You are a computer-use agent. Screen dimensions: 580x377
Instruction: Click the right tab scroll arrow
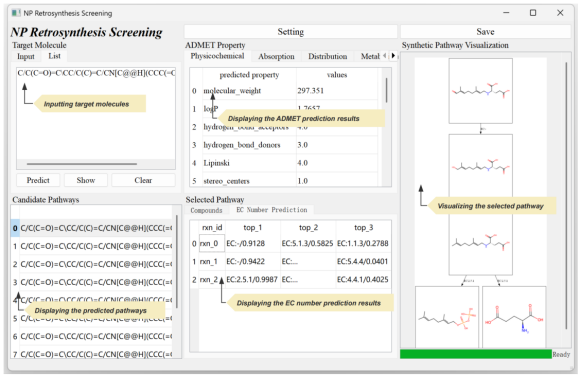pyautogui.click(x=393, y=56)
